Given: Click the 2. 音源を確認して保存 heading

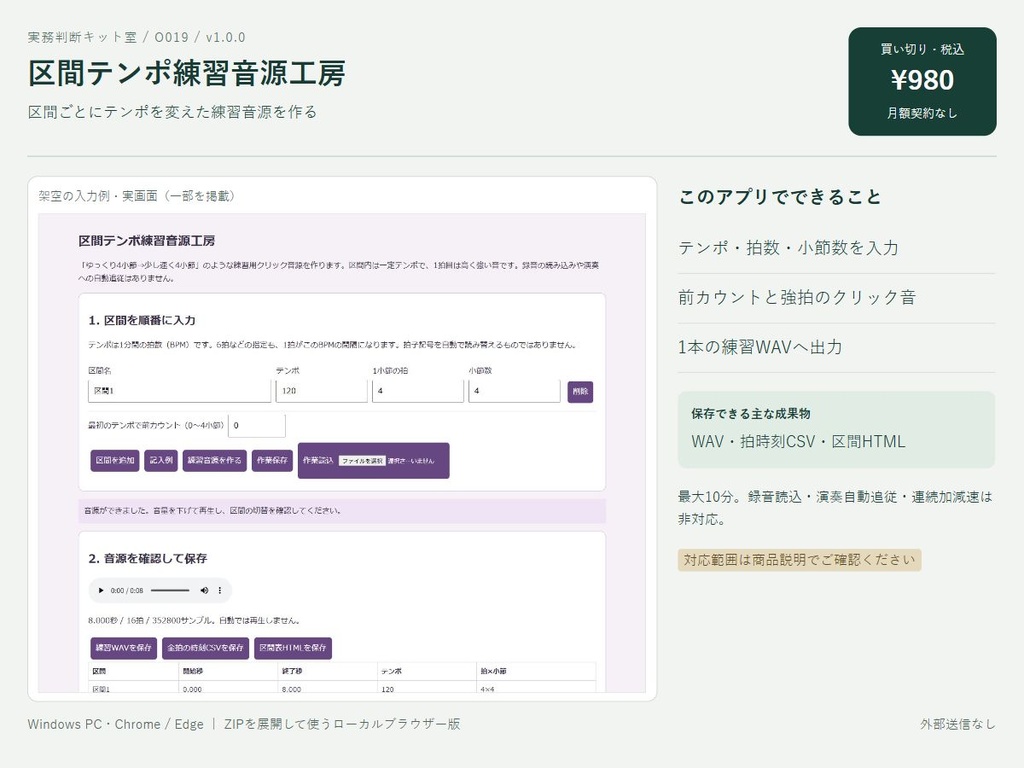Looking at the screenshot, I should tap(148, 558).
